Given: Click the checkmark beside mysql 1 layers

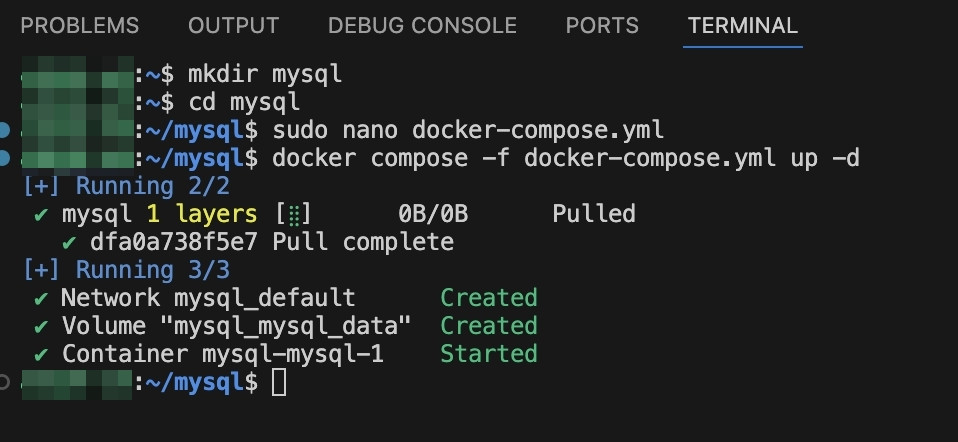Looking at the screenshot, I should coord(41,214).
